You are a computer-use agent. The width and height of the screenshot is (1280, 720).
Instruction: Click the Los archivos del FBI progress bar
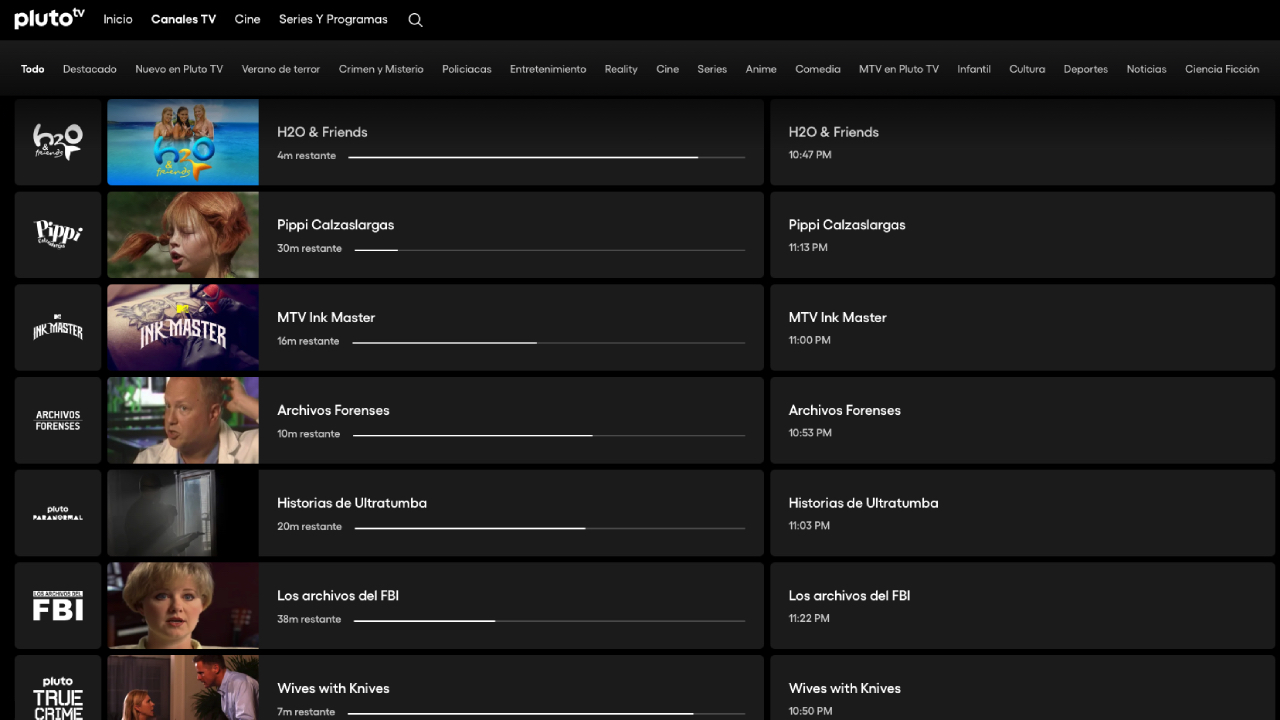coord(549,620)
